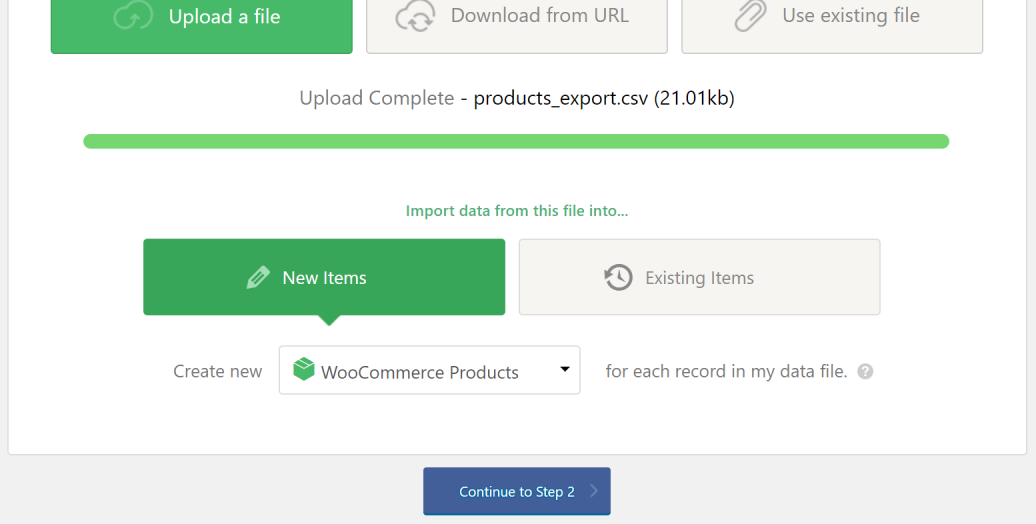
Task: Switch to the Existing Items option
Action: (699, 277)
